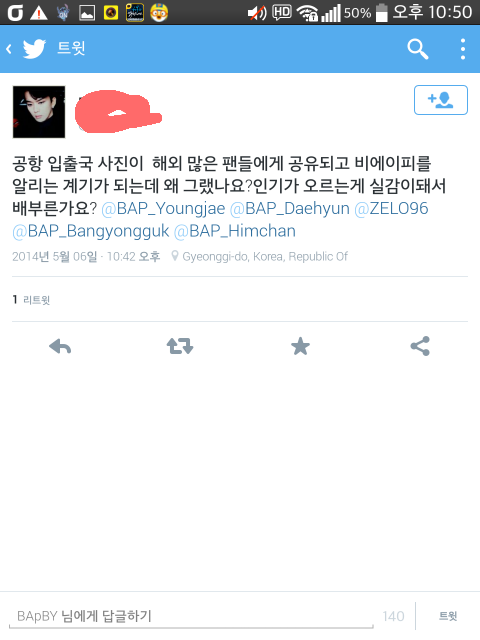
Task: Tap the 트윗 send button
Action: coord(448,616)
